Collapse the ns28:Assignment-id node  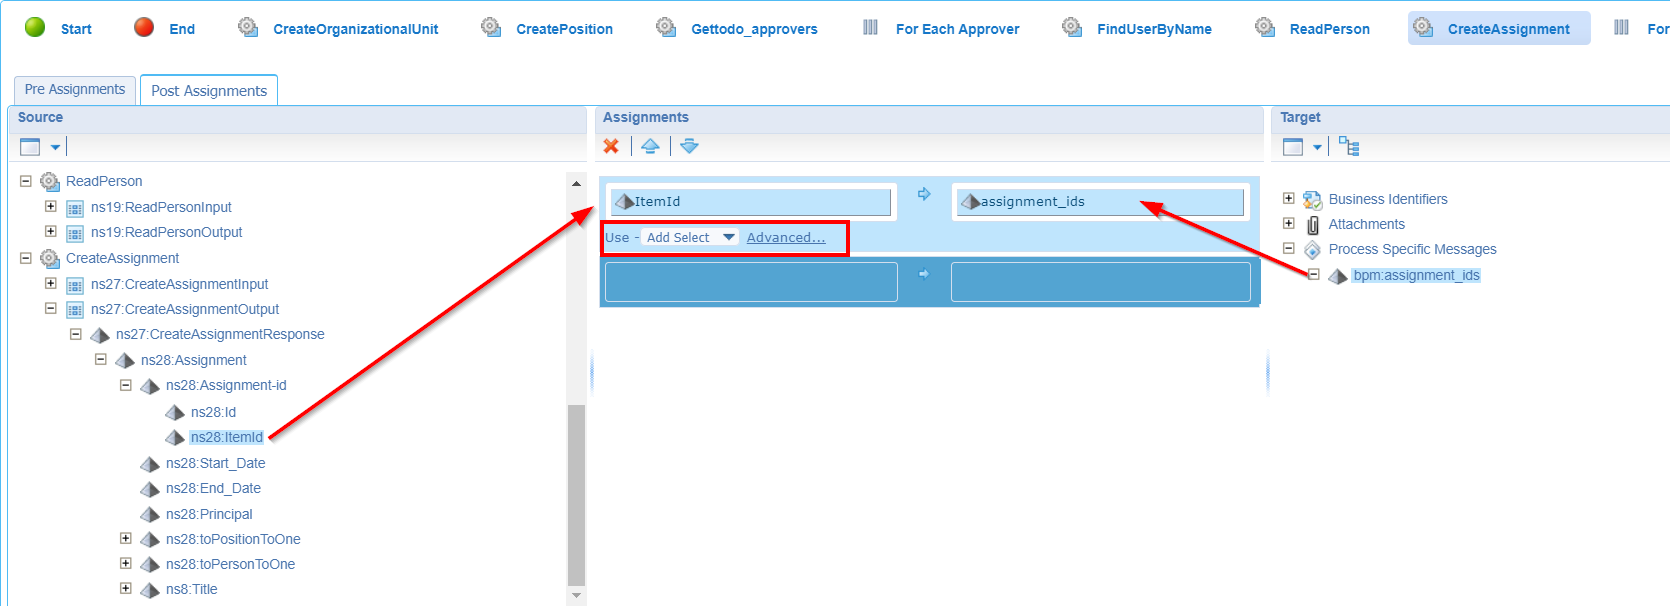pos(126,384)
